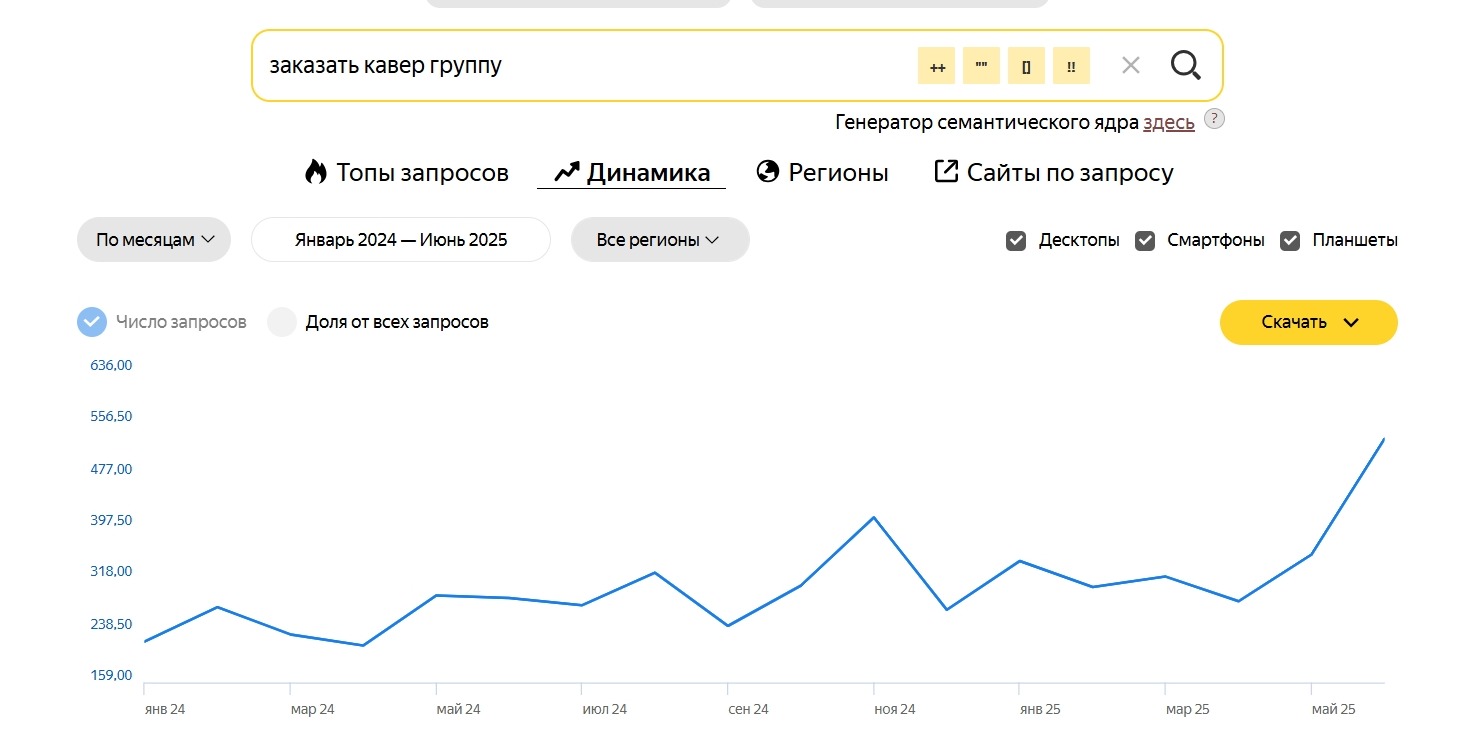The height and width of the screenshot is (736, 1482).
Task: Expand the По месяцам dropdown
Action: (x=154, y=240)
